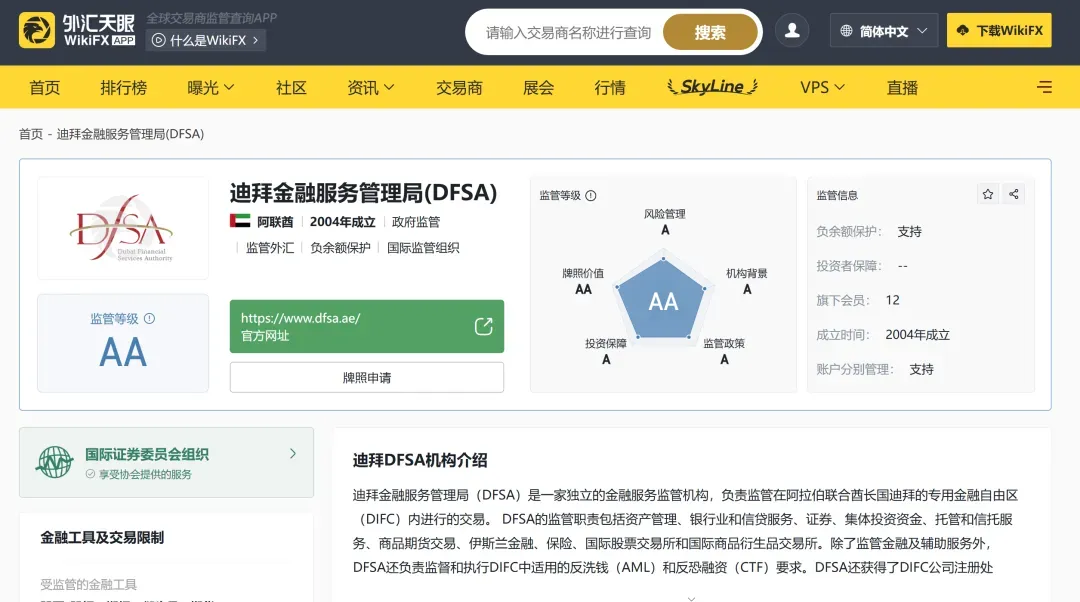Click the 机构背景 chart label
Screen dimensions: 1080x602
tap(747, 273)
